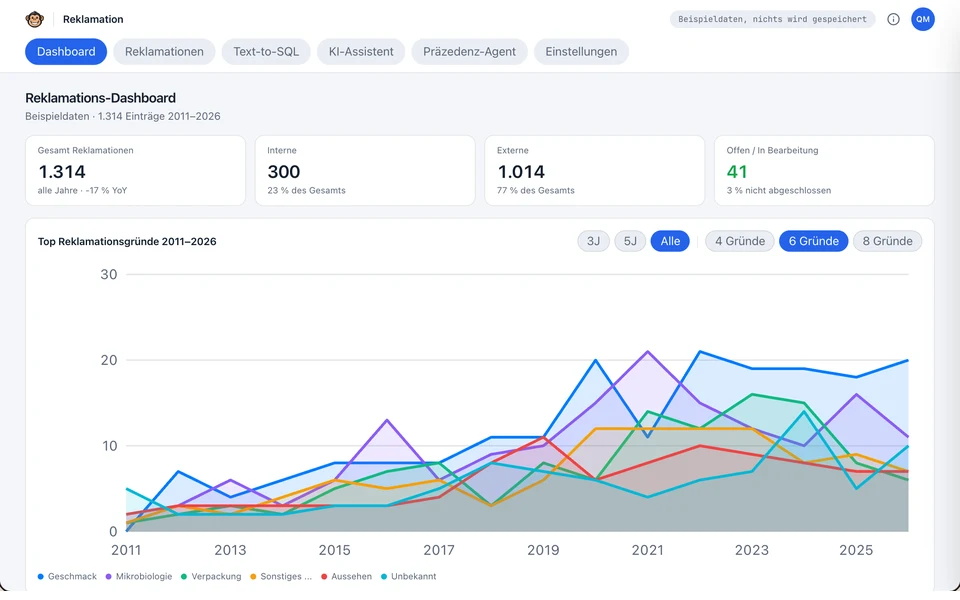This screenshot has width=960, height=600.
Task: Click the green value 41
Action: click(x=737, y=171)
